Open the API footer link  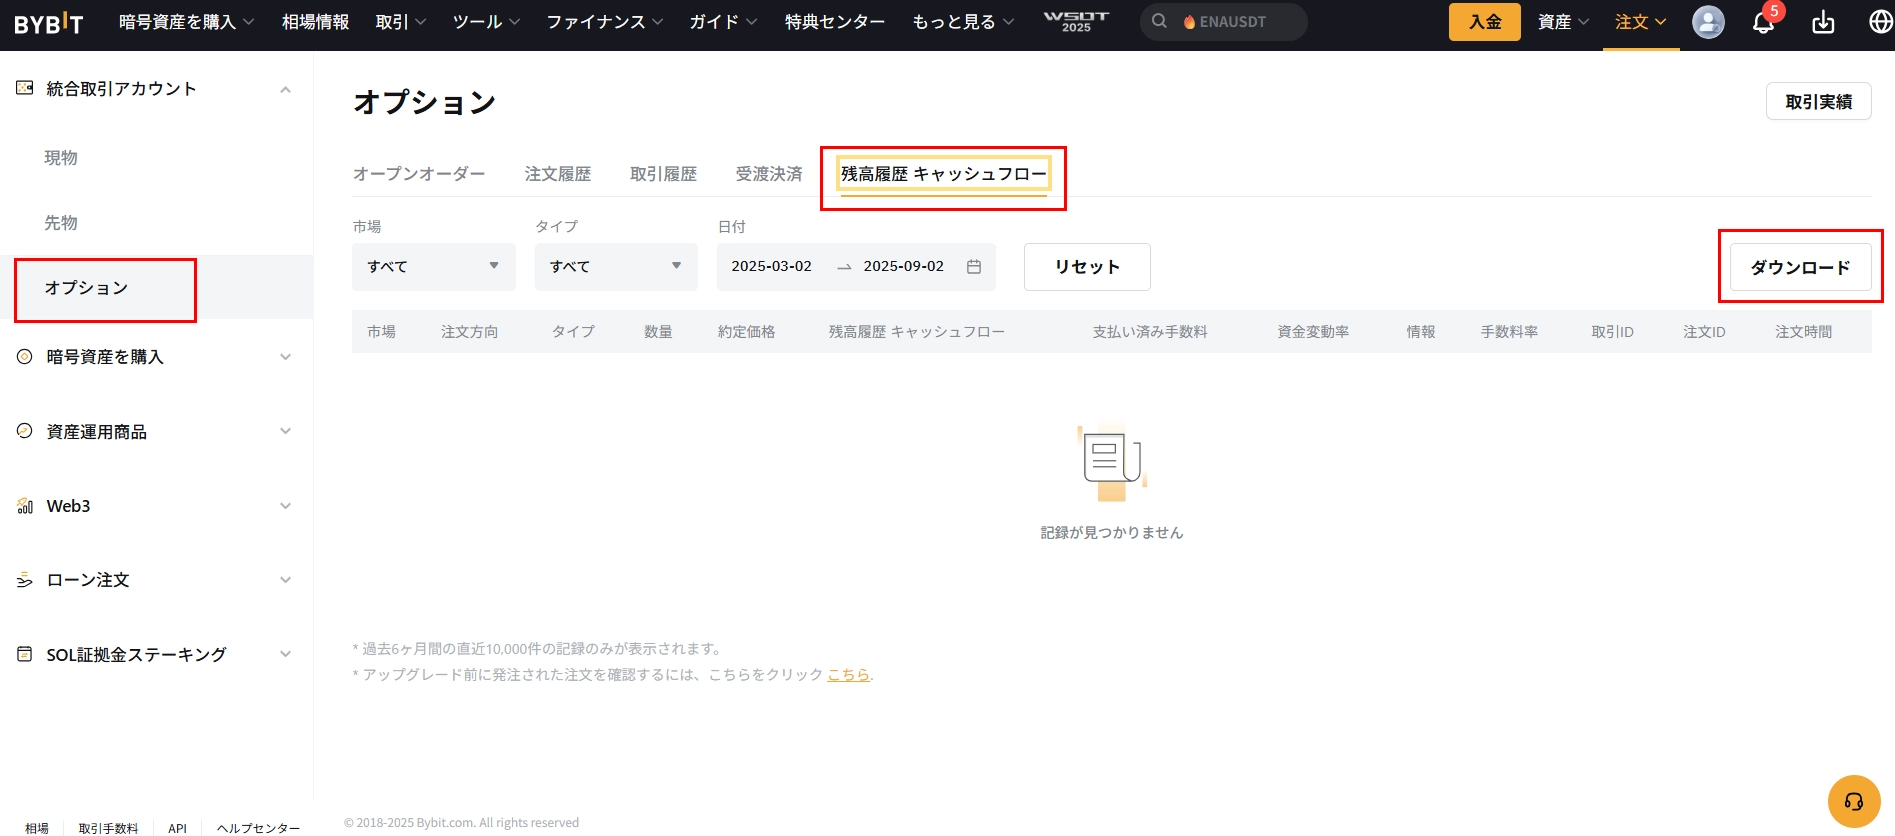(x=178, y=828)
